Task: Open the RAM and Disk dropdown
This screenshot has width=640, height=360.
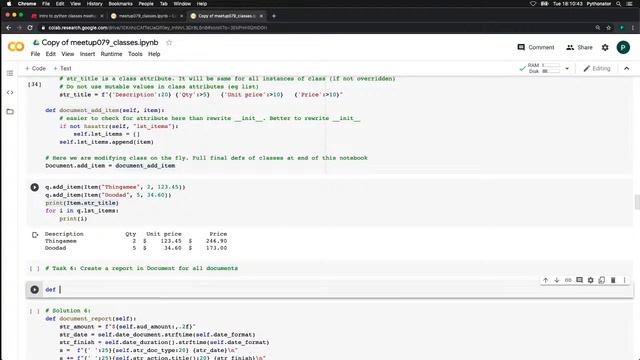Action: [567, 69]
